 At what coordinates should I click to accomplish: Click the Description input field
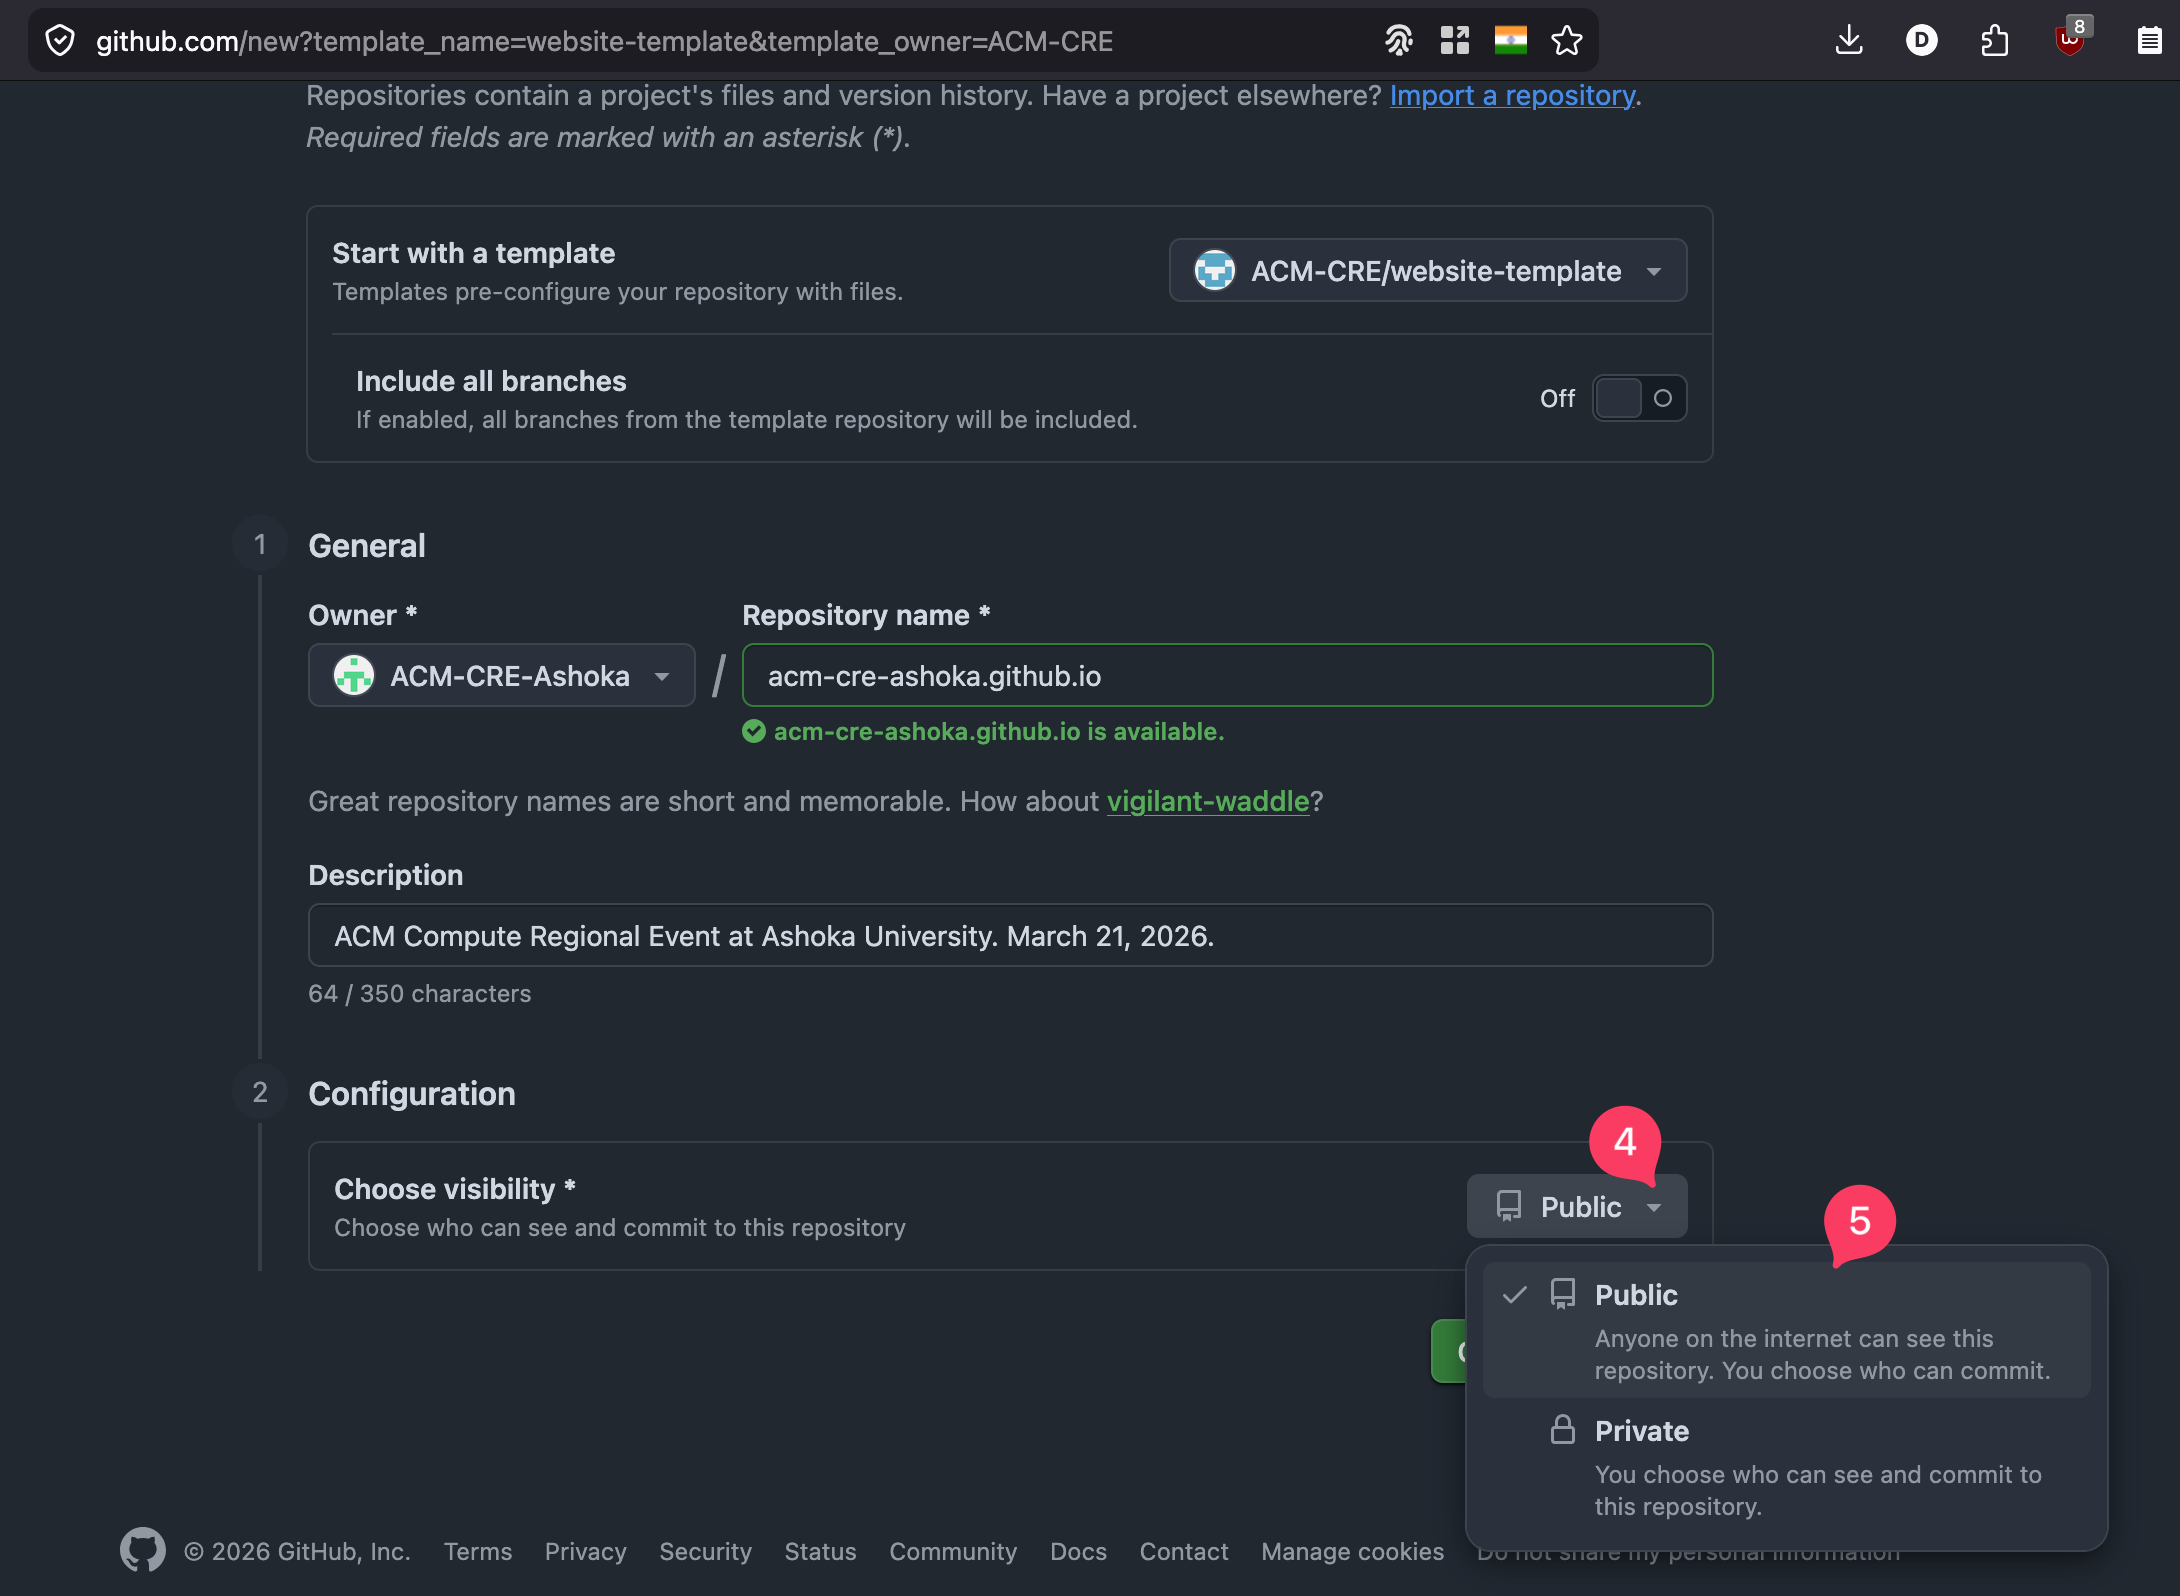point(1010,936)
